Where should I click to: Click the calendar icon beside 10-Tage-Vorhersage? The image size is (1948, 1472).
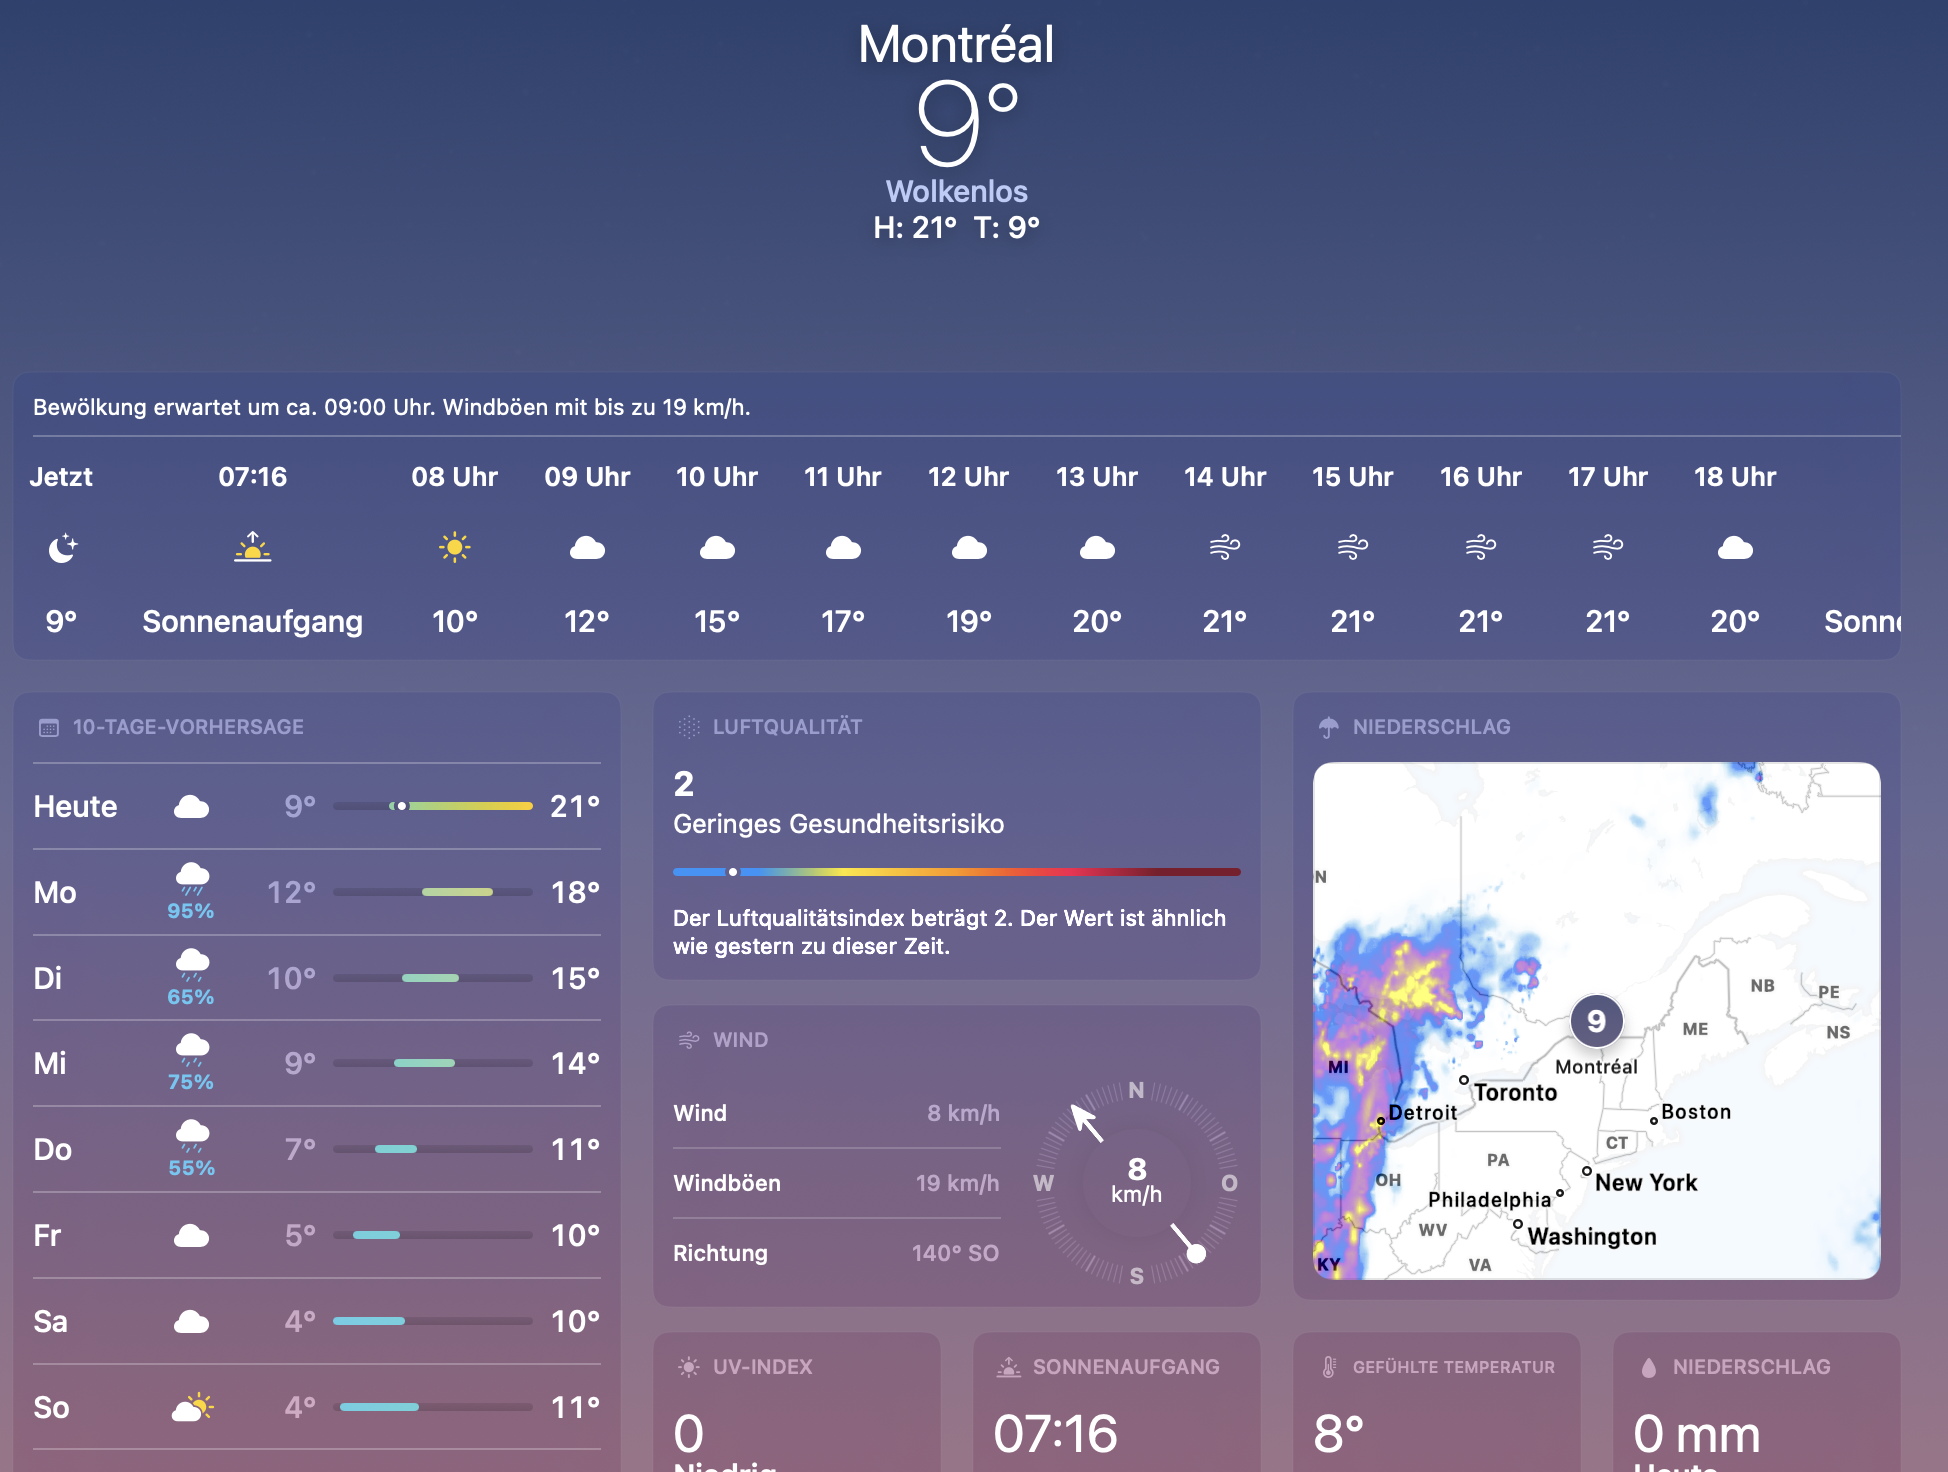[x=48, y=727]
